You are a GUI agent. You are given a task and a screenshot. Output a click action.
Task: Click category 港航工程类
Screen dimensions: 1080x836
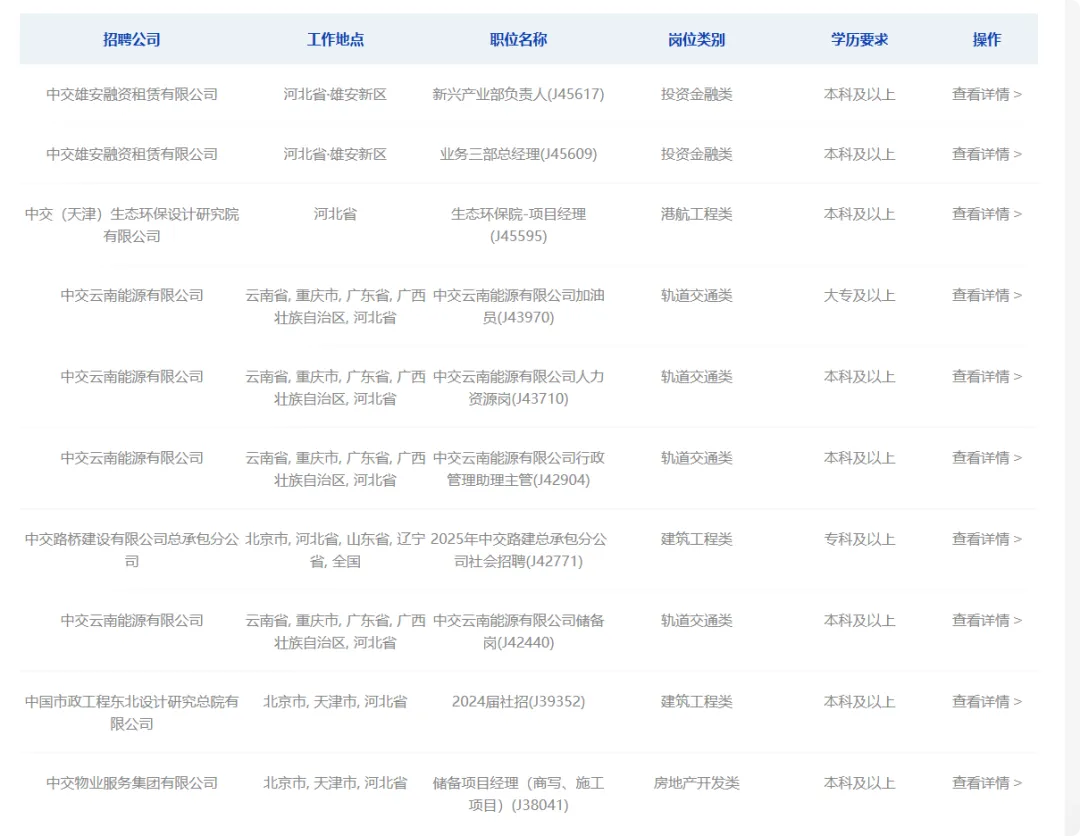tap(696, 214)
